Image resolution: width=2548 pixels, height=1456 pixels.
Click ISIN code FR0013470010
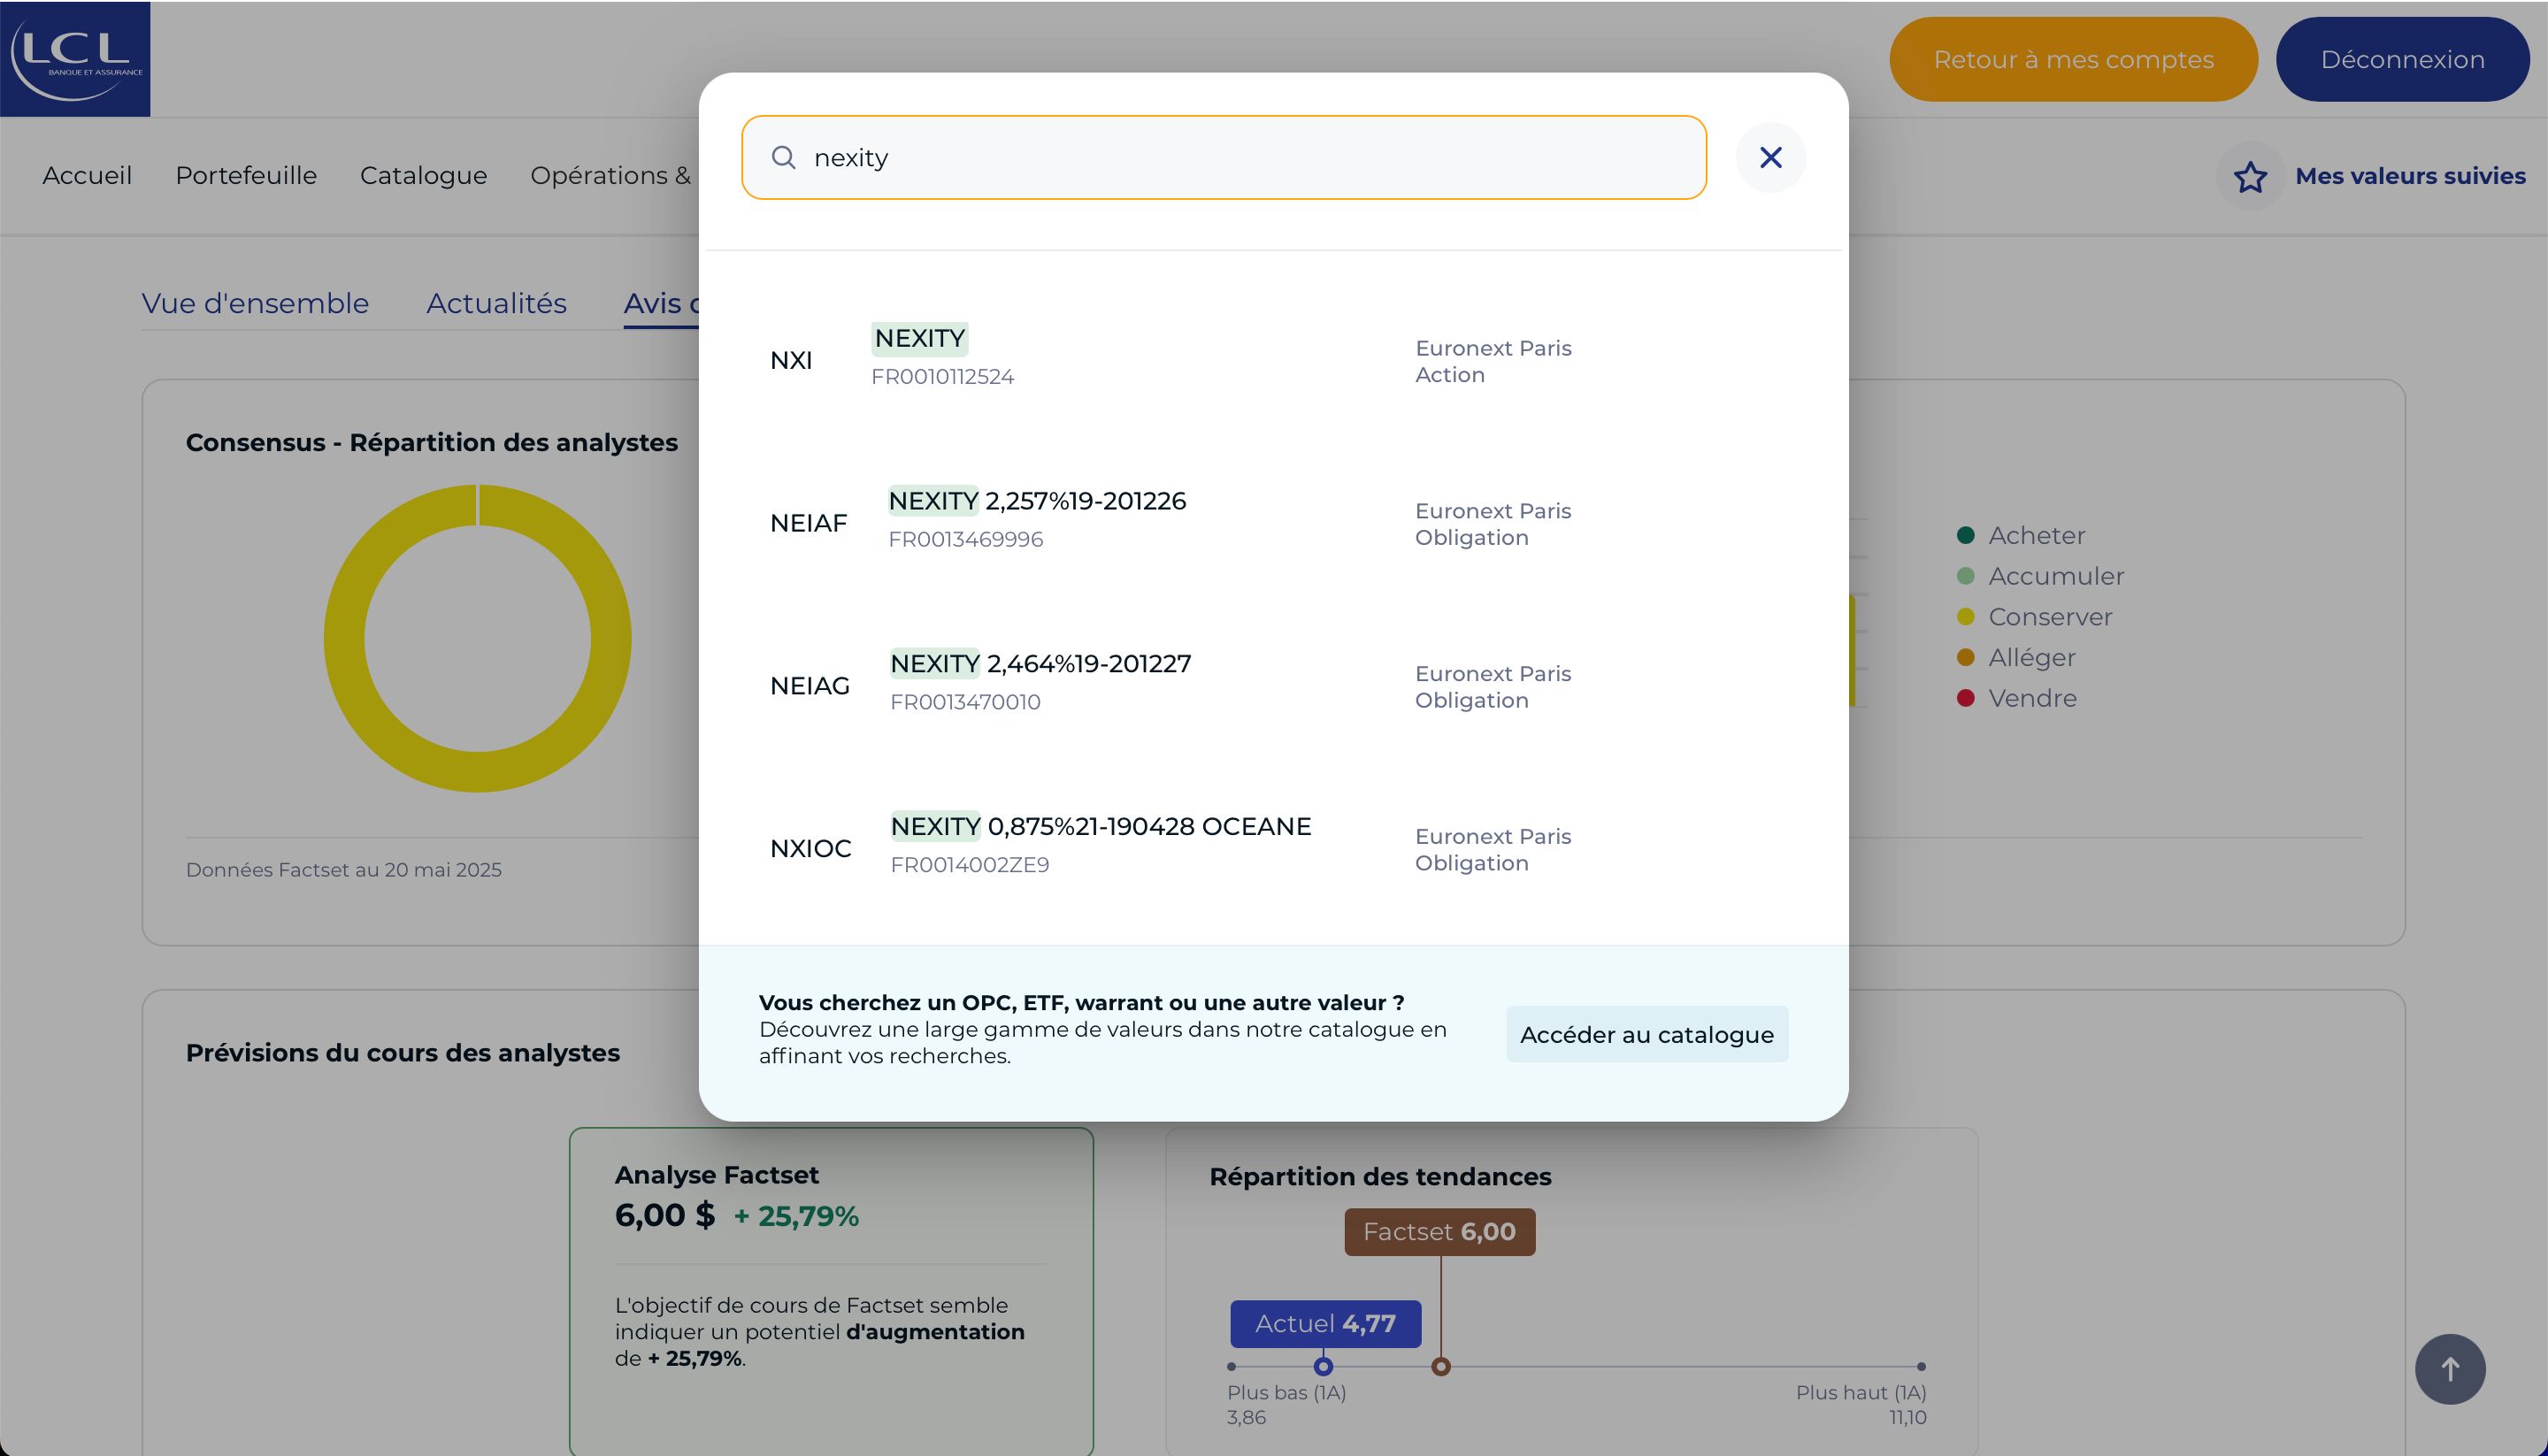[x=965, y=702]
